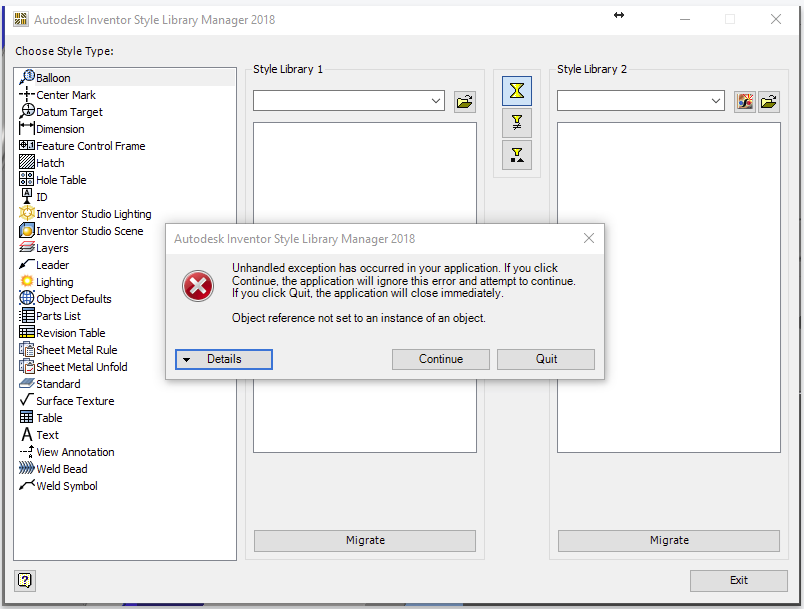Click the bottom hourglass filter icon
The width and height of the screenshot is (804, 609).
coord(516,155)
